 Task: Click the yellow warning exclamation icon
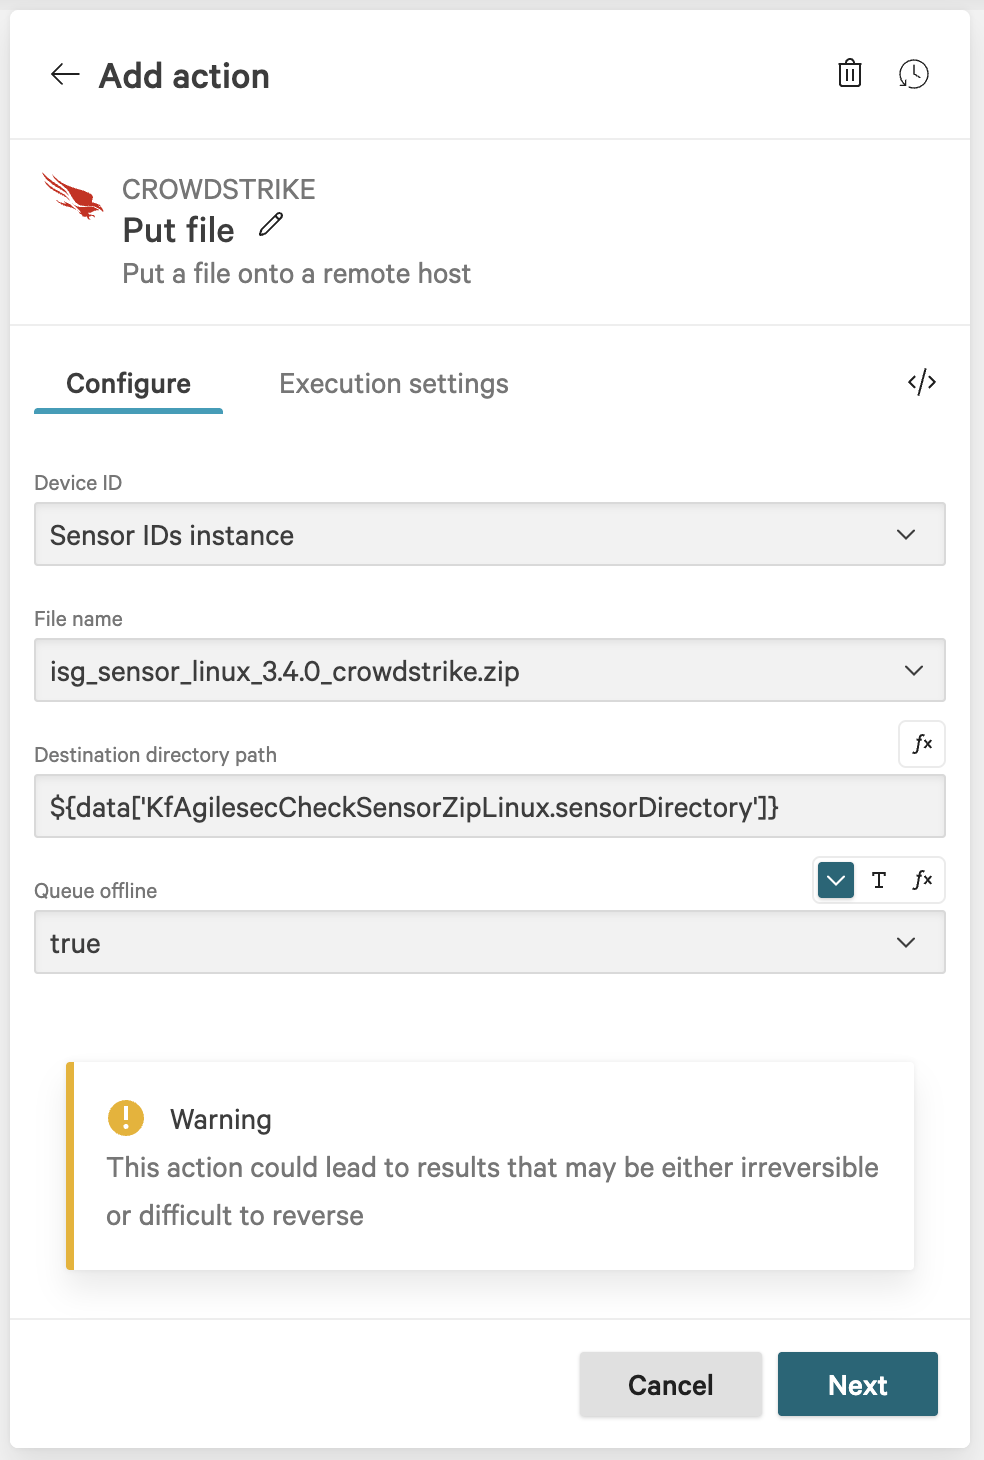126,1118
